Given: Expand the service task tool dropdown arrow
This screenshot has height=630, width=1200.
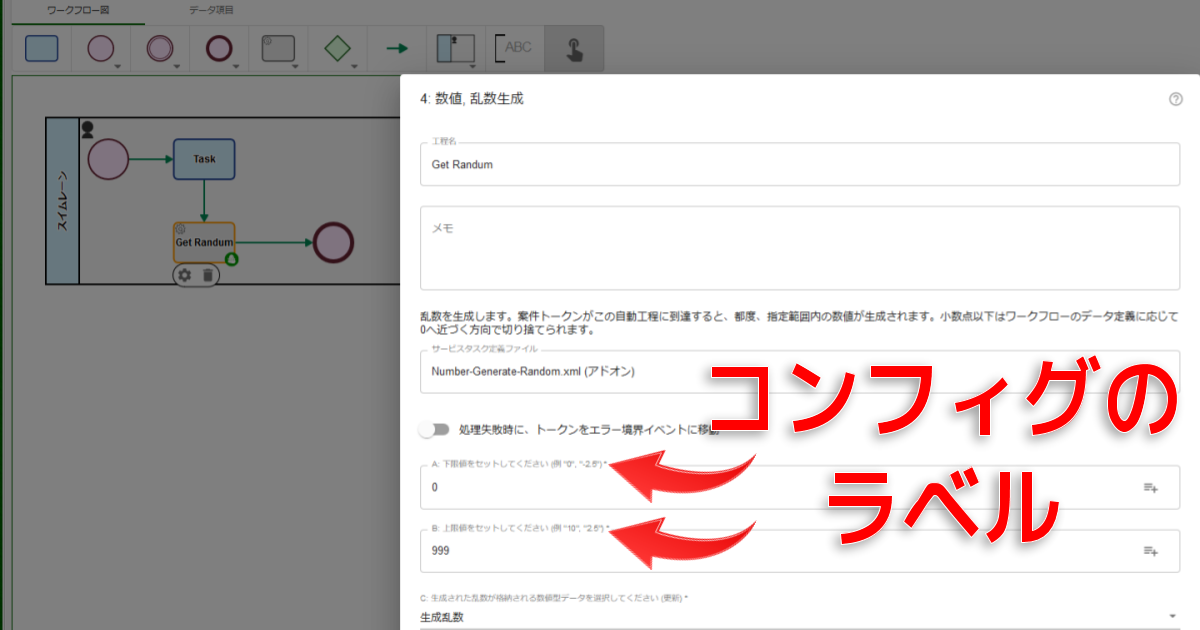Looking at the screenshot, I should [296, 67].
